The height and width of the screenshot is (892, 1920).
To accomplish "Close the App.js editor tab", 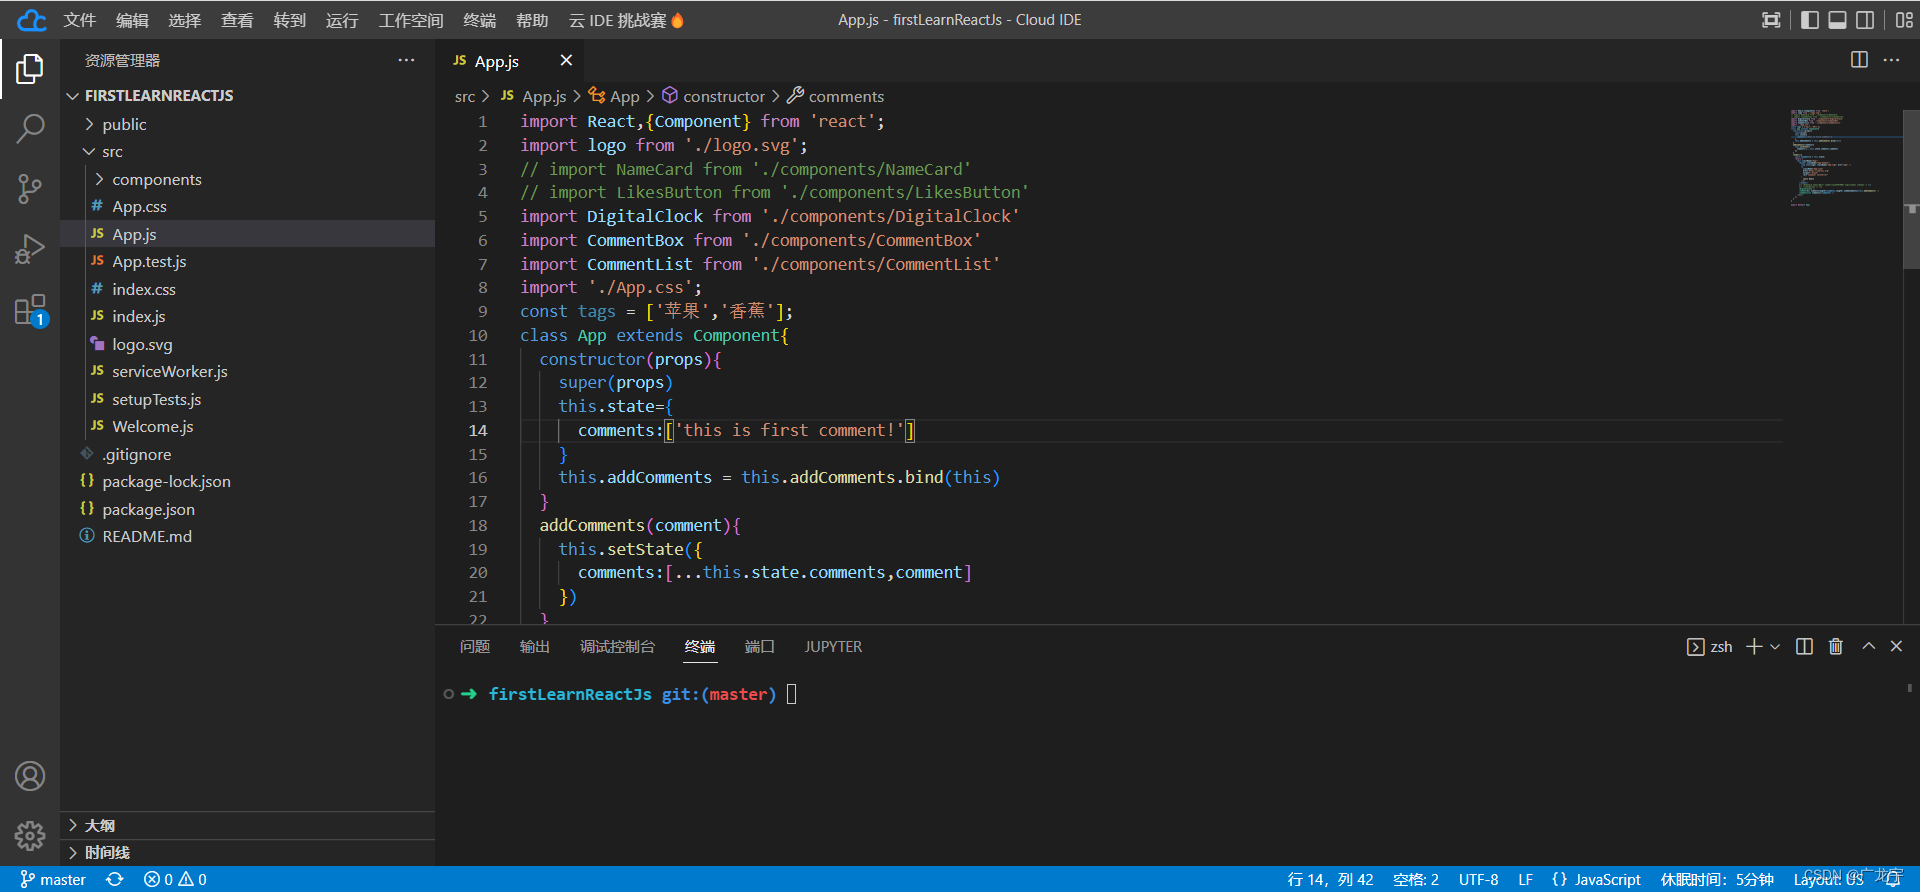I will pos(566,60).
